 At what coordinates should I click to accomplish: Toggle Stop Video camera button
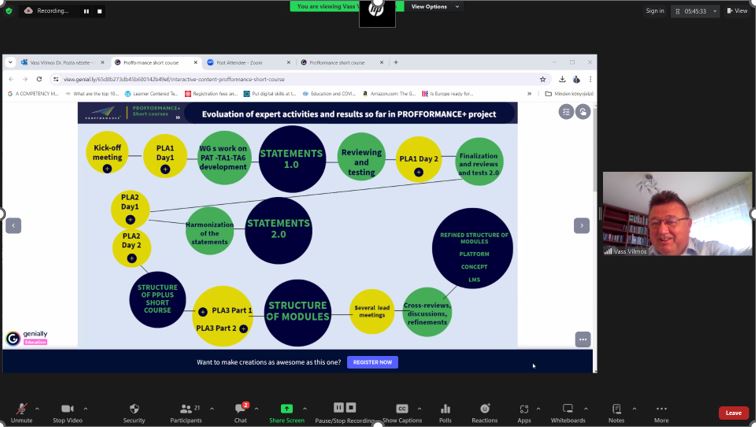67,409
